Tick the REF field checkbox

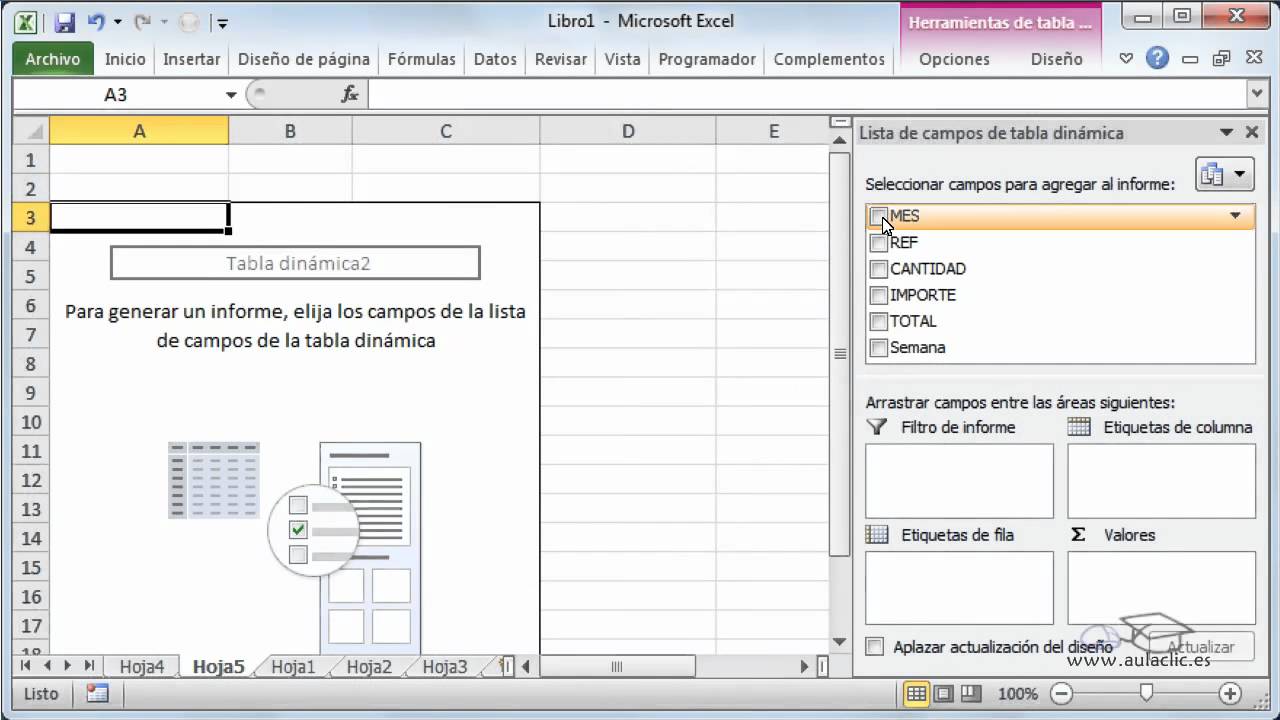pyautogui.click(x=879, y=243)
